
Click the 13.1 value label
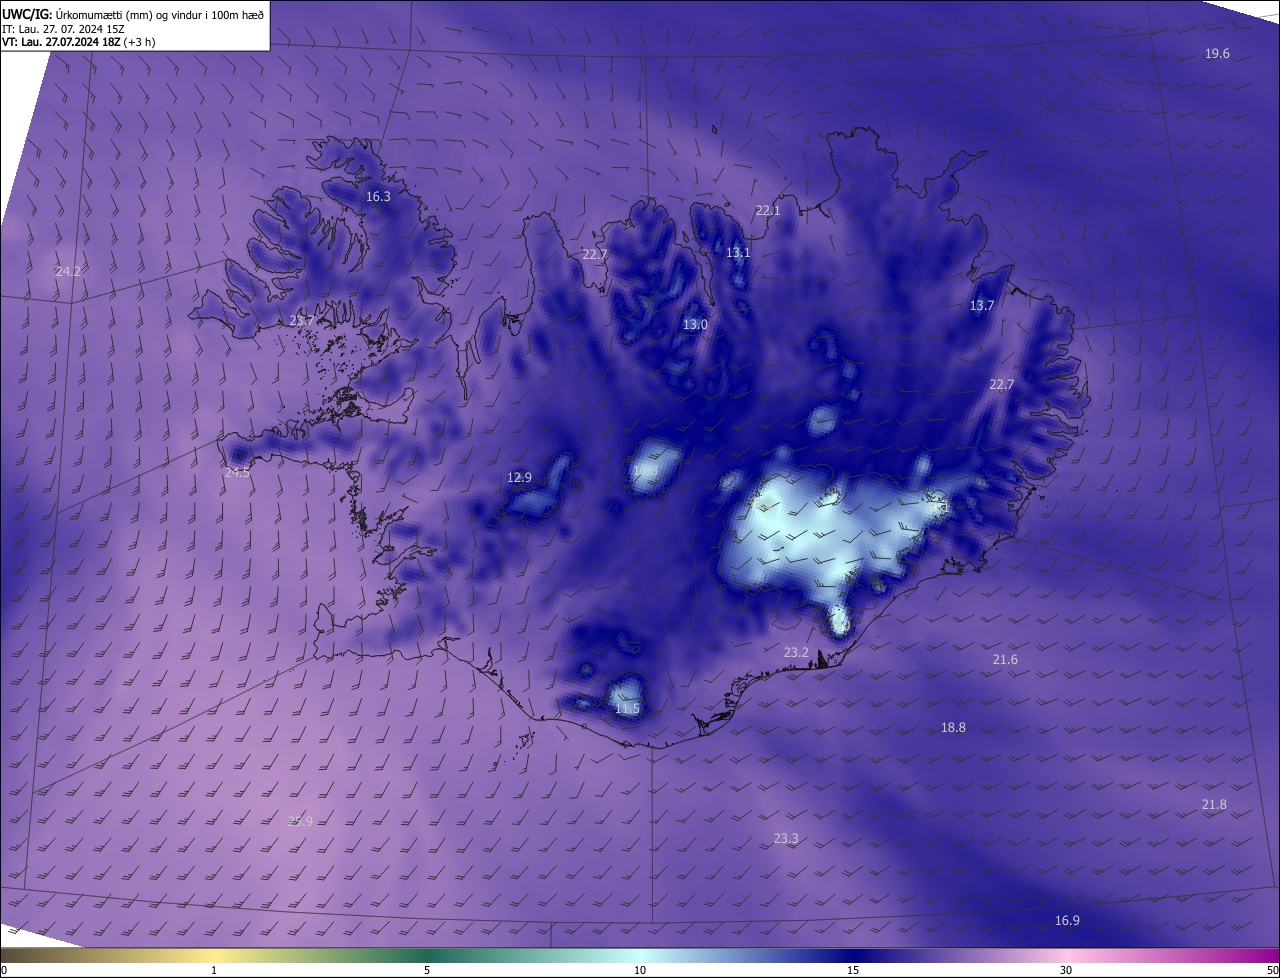click(737, 253)
